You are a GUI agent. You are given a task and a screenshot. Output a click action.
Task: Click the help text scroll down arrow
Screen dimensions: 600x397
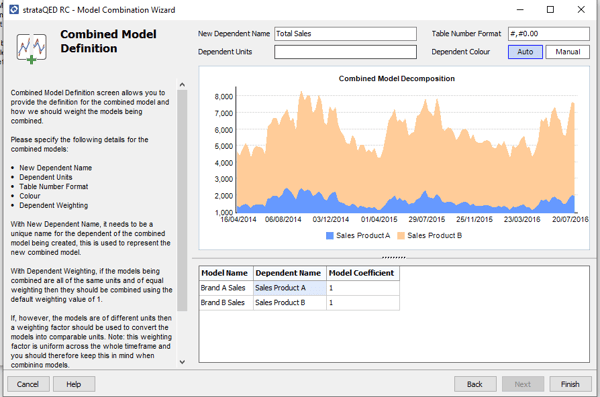[182, 362]
